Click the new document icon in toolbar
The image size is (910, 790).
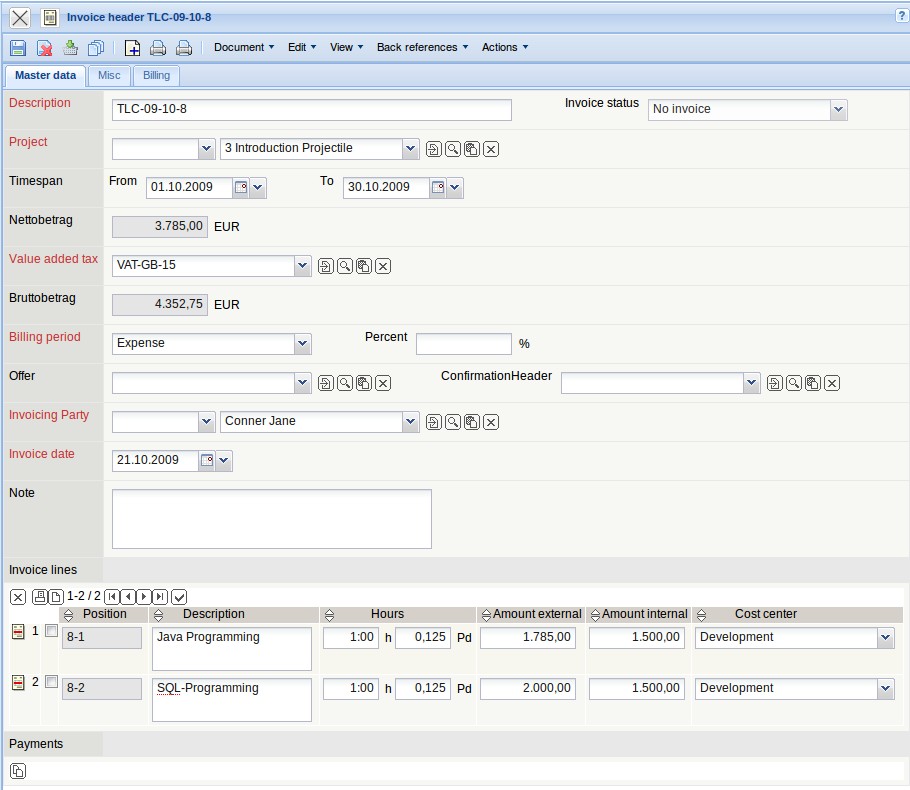tap(132, 48)
